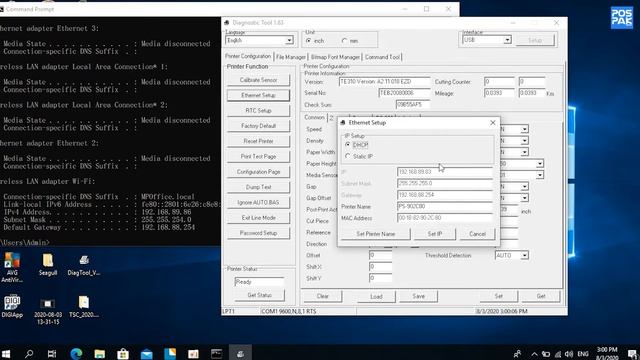The height and width of the screenshot is (360, 640).
Task: Open the DIGIApp desktop icon
Action: coord(12,306)
